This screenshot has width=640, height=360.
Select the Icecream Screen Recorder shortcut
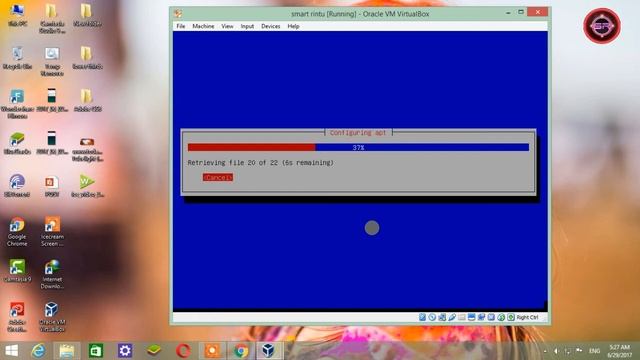52,231
